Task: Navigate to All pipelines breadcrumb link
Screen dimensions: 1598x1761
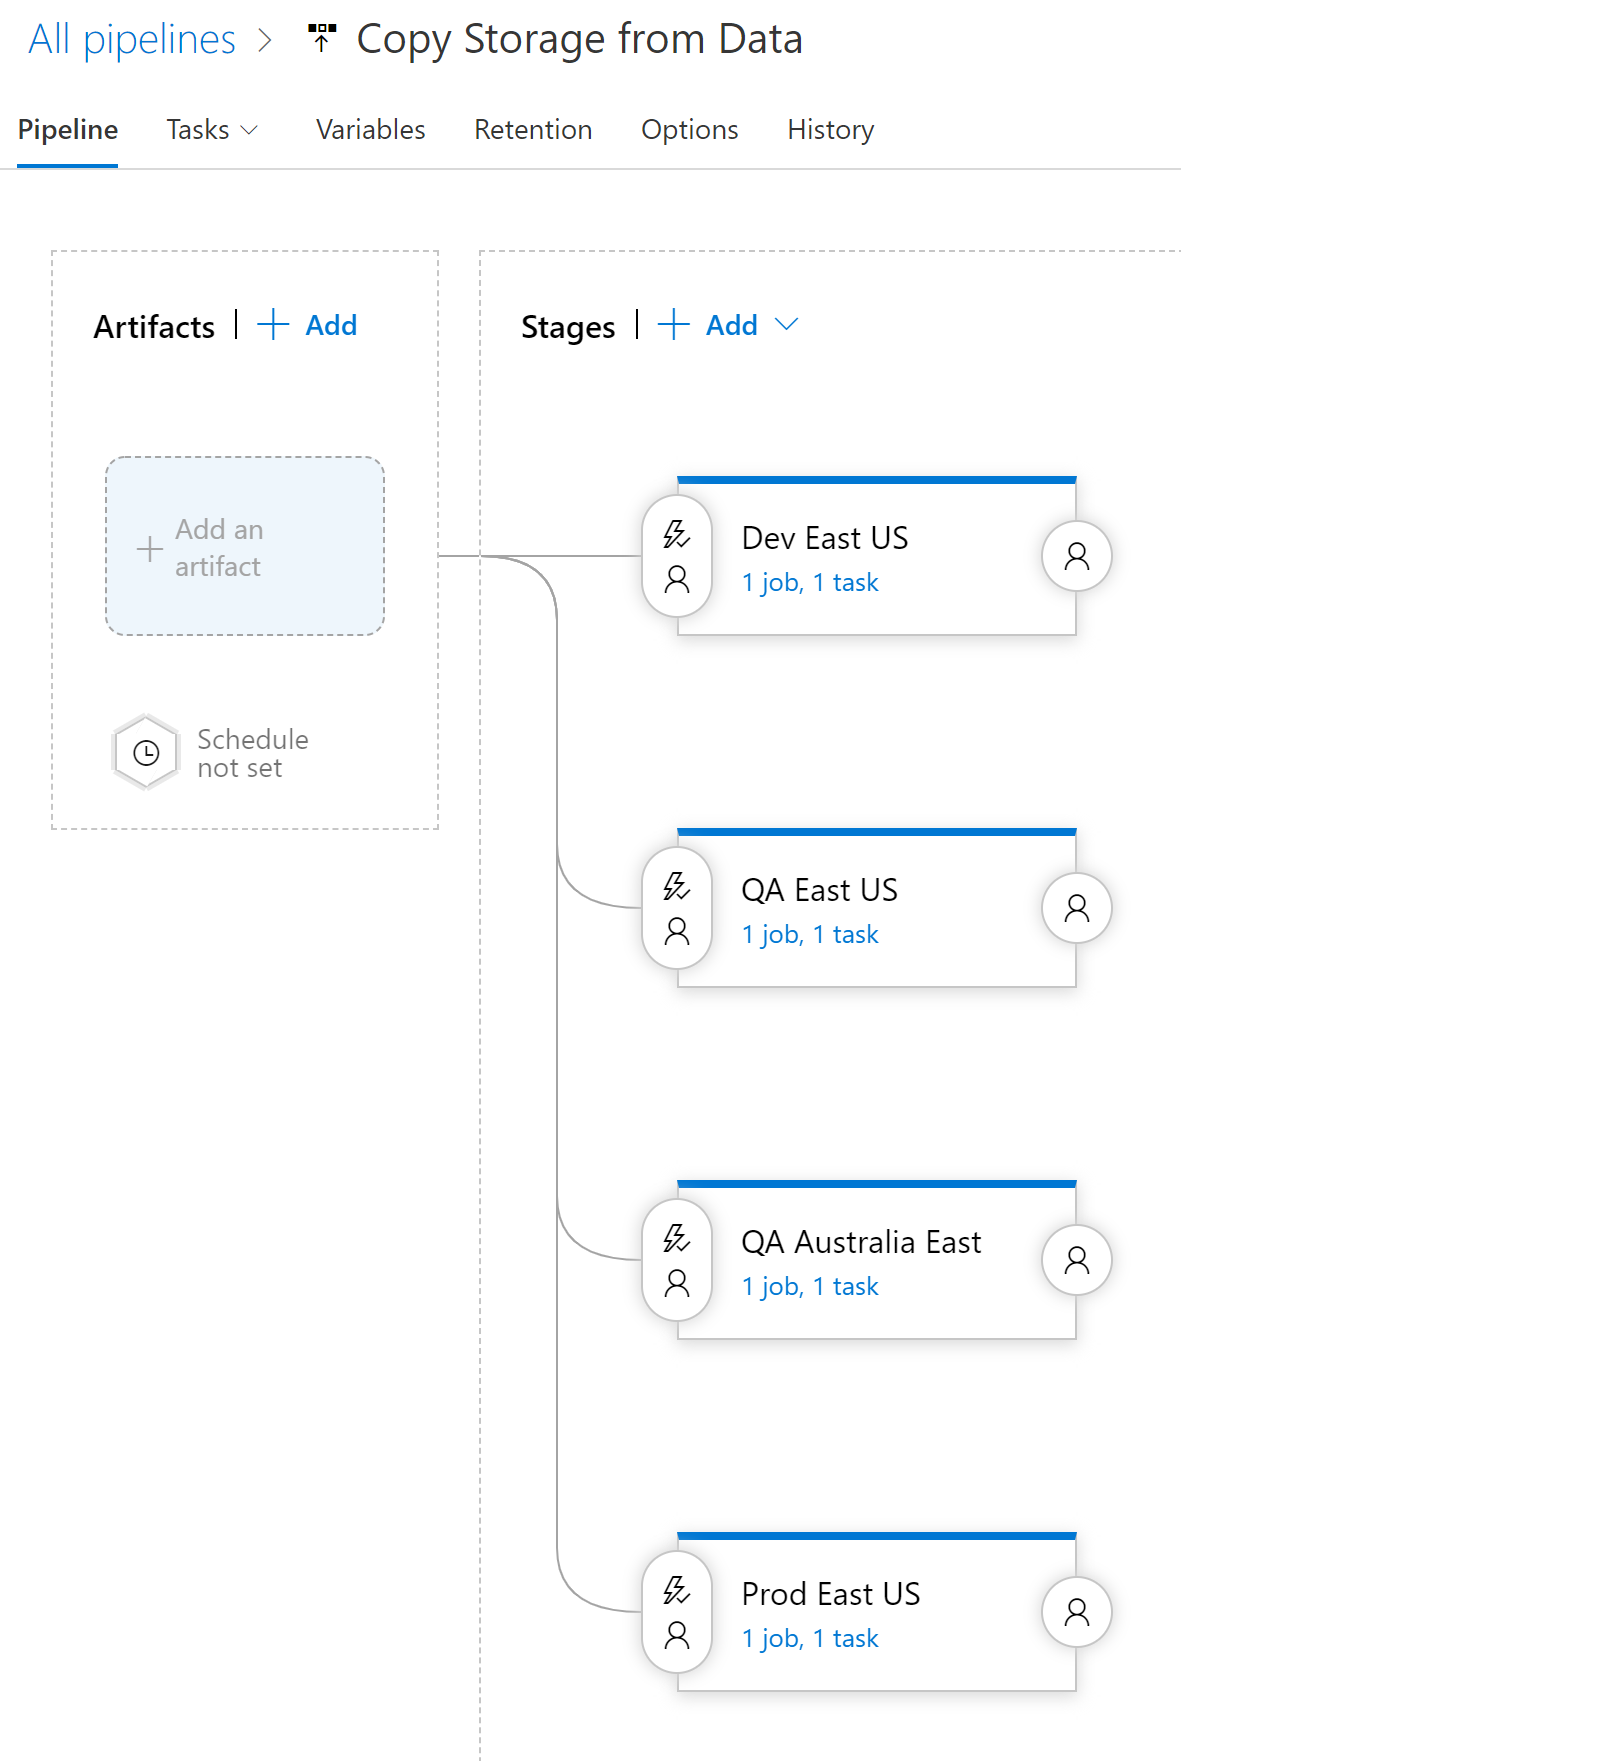Action: 131,40
